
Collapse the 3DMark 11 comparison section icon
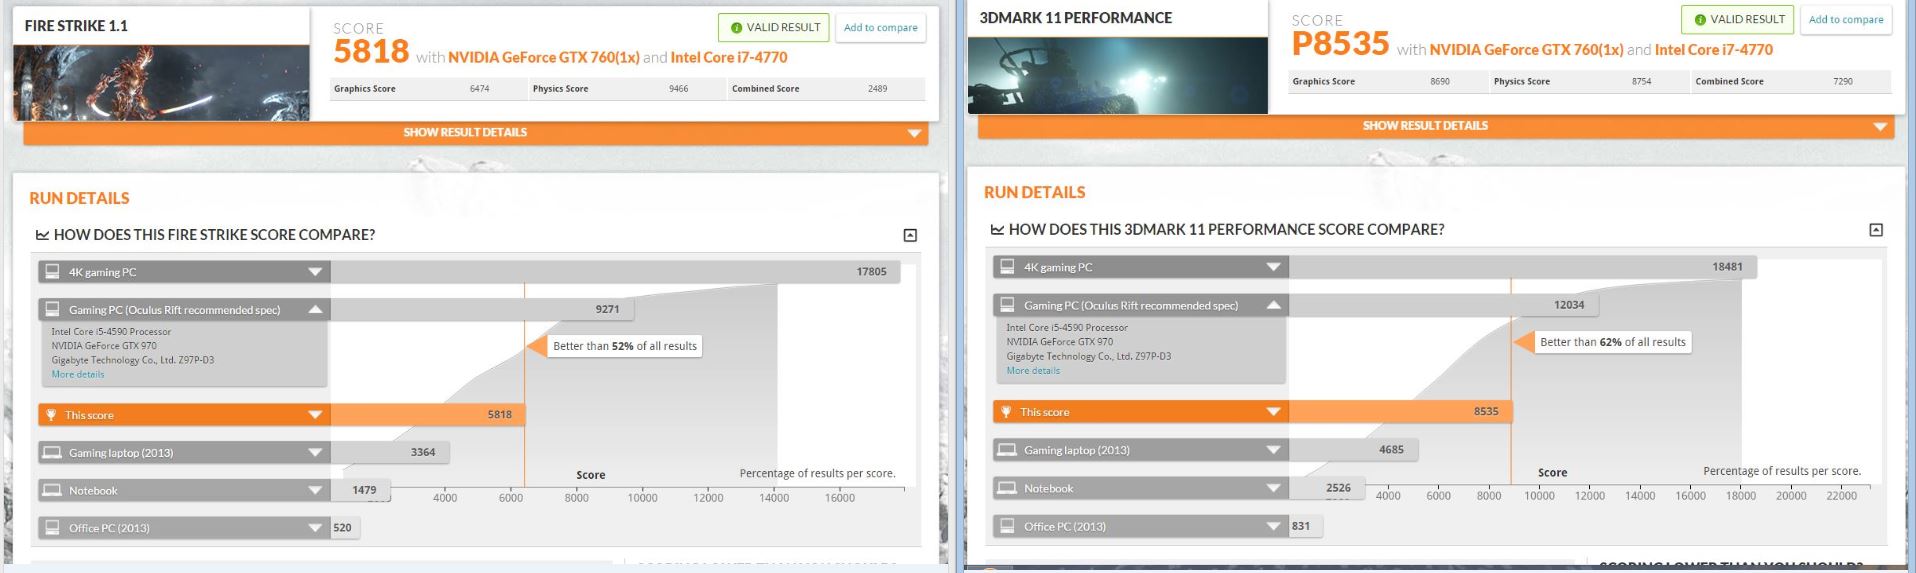[x=1876, y=230]
